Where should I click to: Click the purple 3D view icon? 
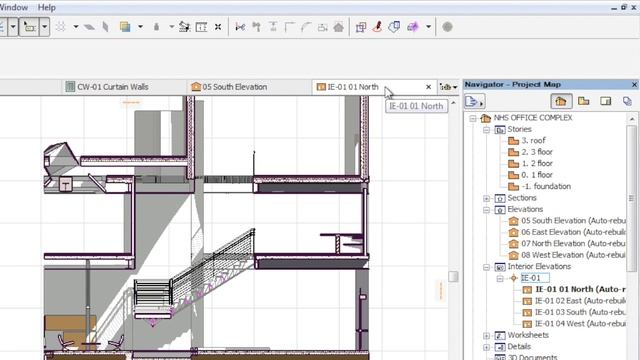(x=413, y=27)
